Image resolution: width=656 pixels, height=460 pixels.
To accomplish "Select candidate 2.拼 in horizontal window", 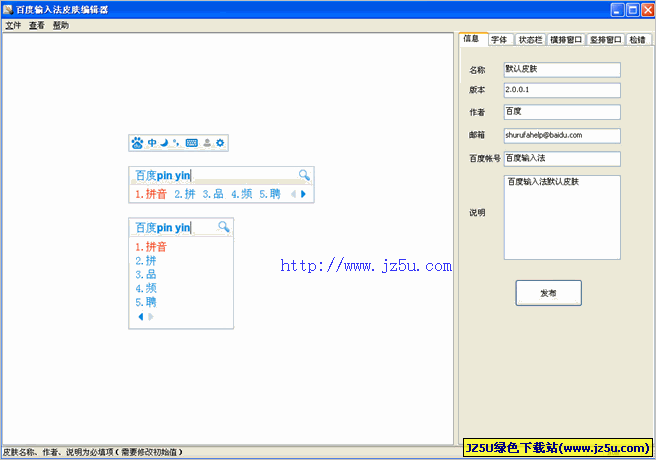I will (x=185, y=194).
